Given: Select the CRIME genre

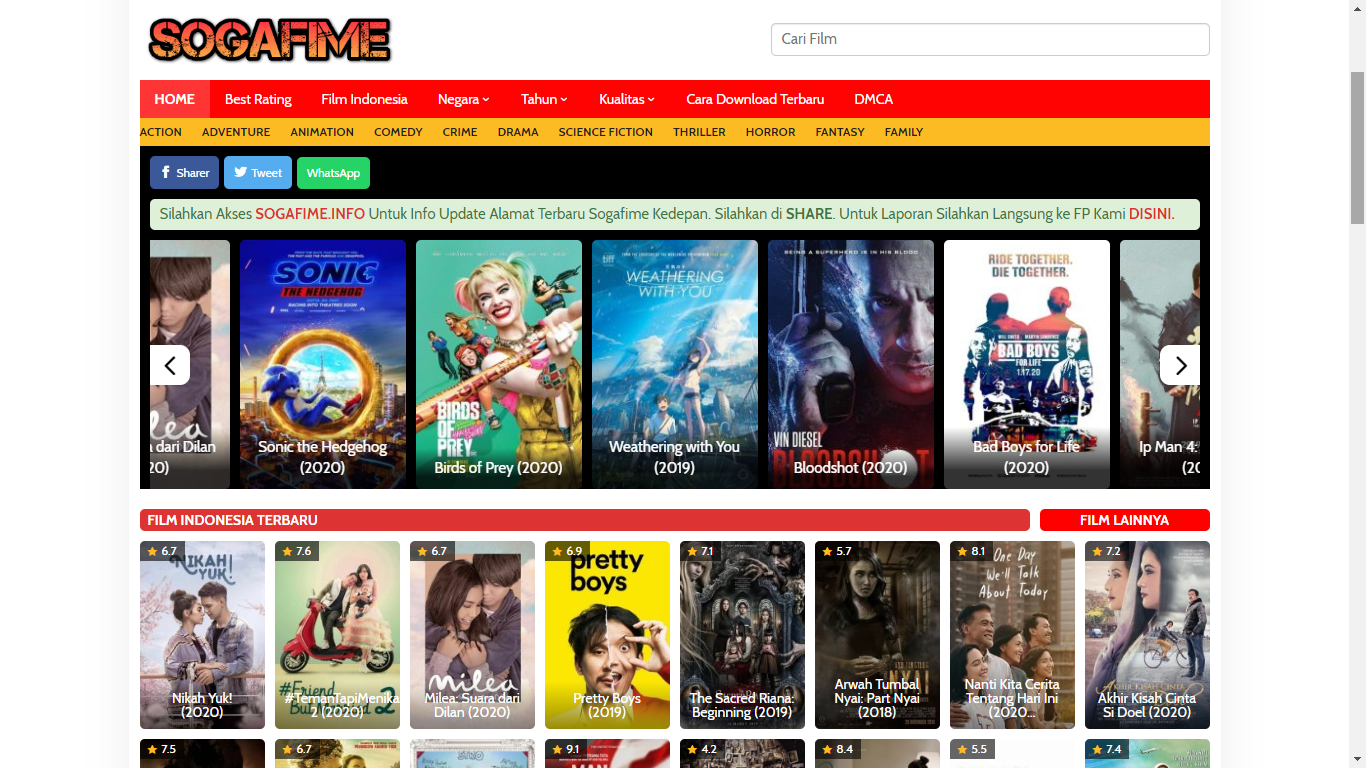Looking at the screenshot, I should [x=460, y=132].
